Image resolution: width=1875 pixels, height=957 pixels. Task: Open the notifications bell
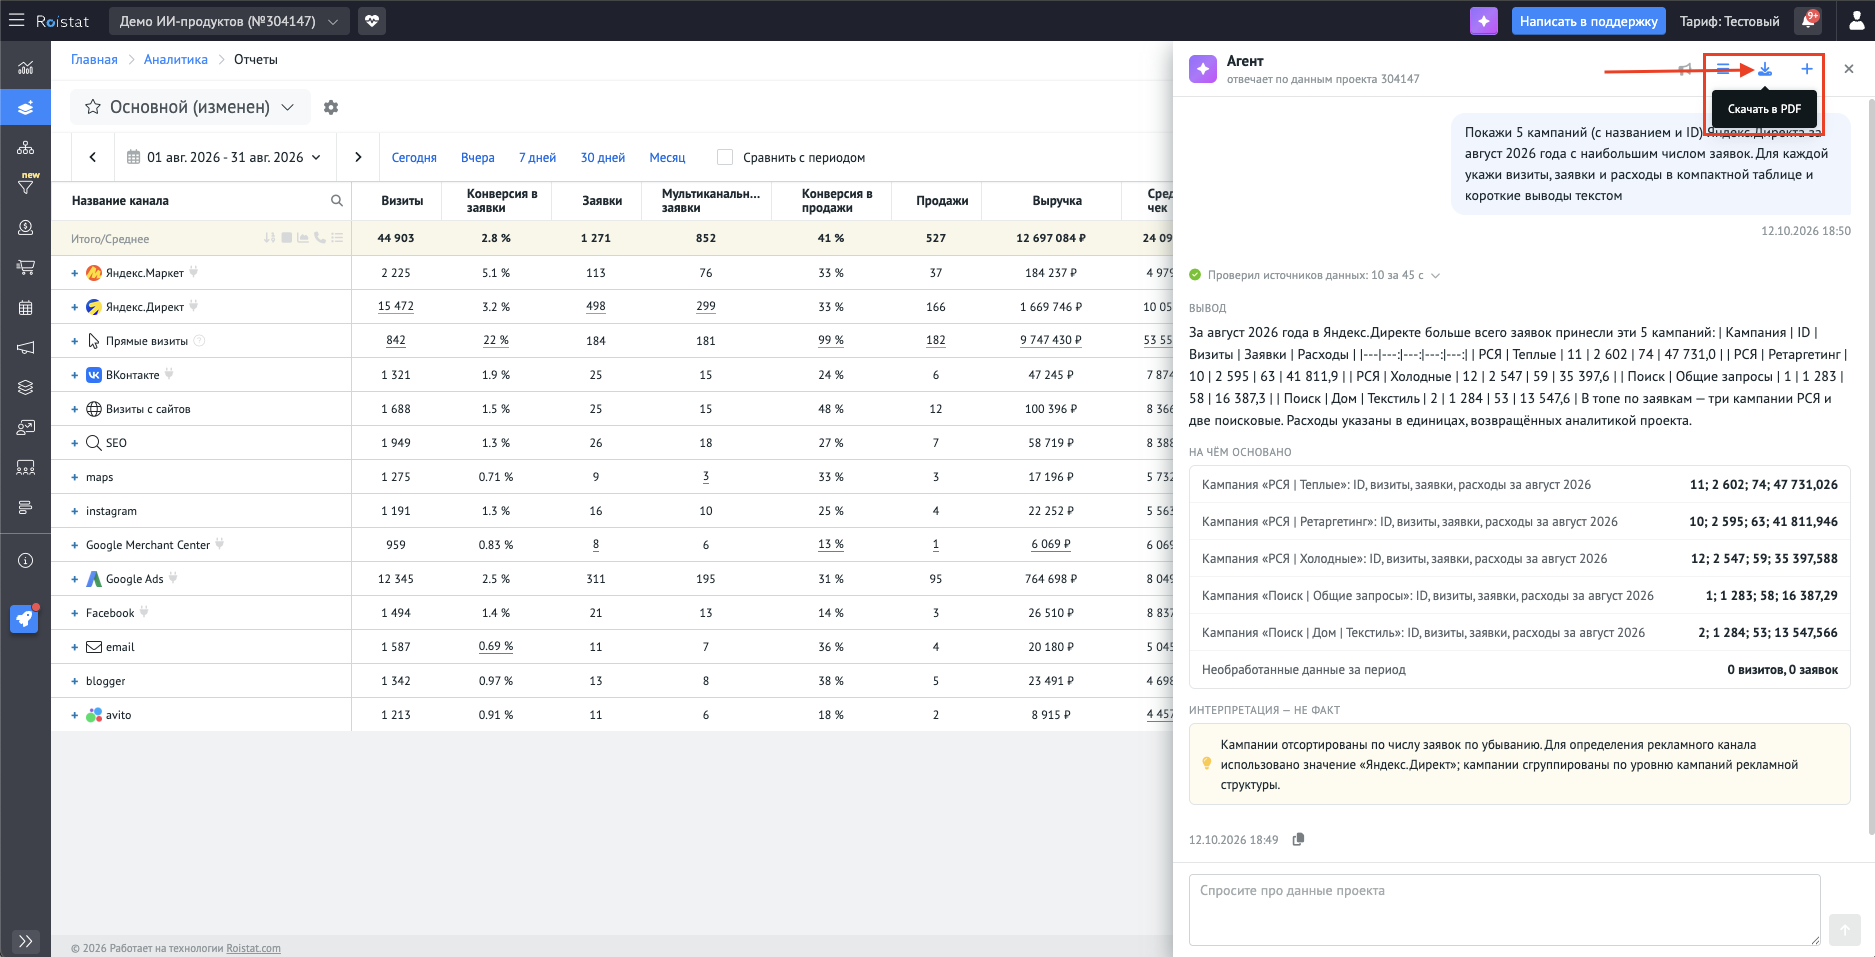1807,20
